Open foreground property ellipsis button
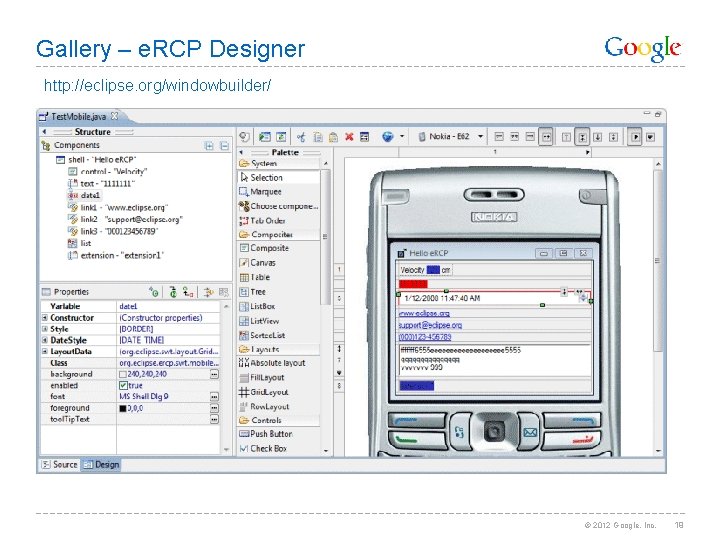The image size is (720, 540). (x=214, y=408)
